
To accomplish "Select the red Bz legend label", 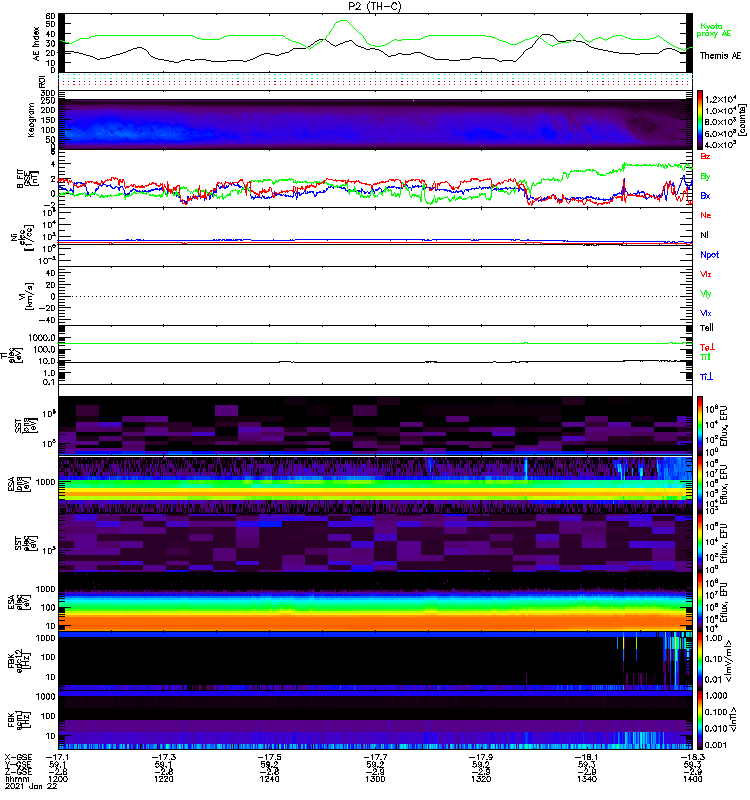I will point(705,156).
